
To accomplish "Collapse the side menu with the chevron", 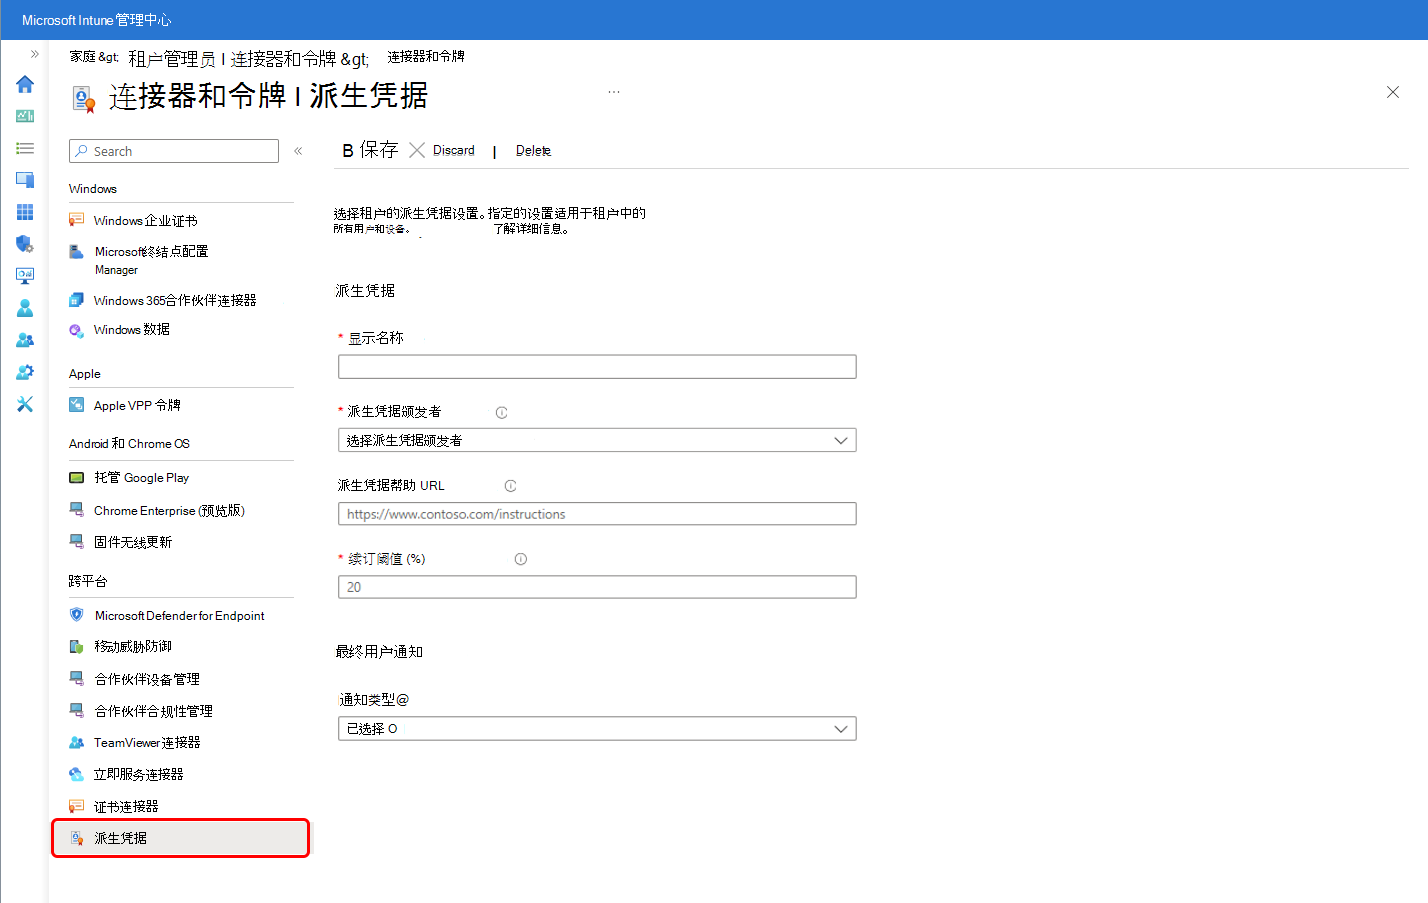I will point(298,151).
